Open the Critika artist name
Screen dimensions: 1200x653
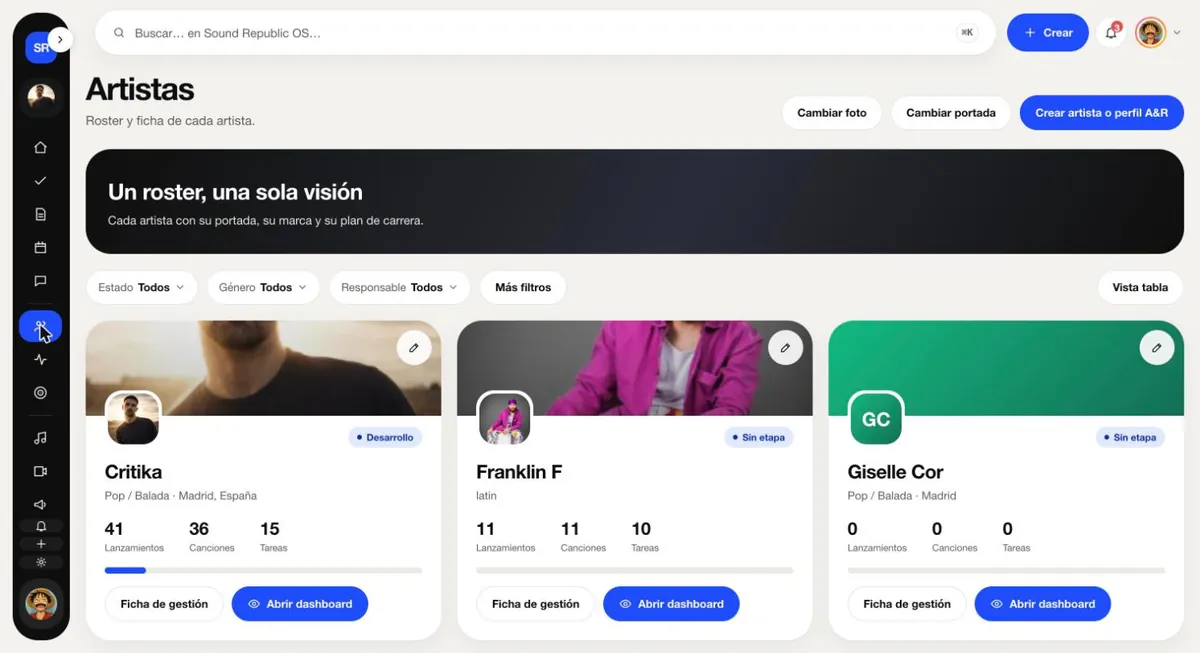point(133,472)
